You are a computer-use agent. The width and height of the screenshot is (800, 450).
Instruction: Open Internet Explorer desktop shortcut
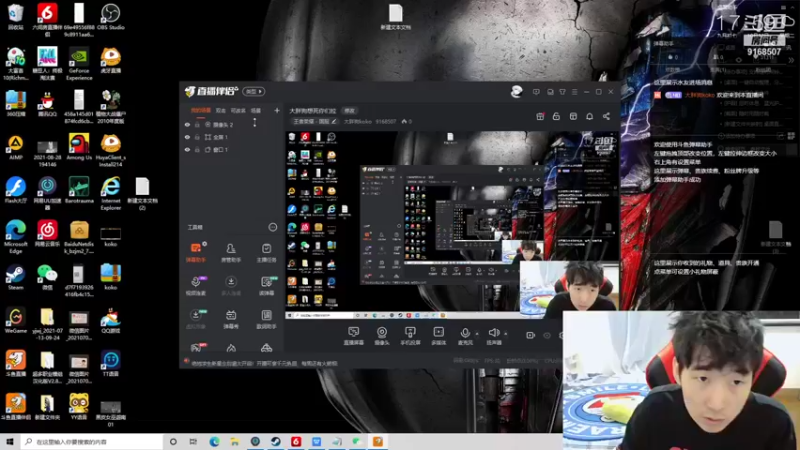click(110, 193)
